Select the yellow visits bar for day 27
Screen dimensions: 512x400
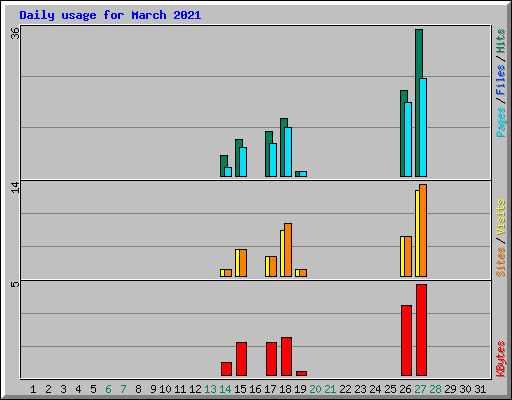pyautogui.click(x=417, y=233)
